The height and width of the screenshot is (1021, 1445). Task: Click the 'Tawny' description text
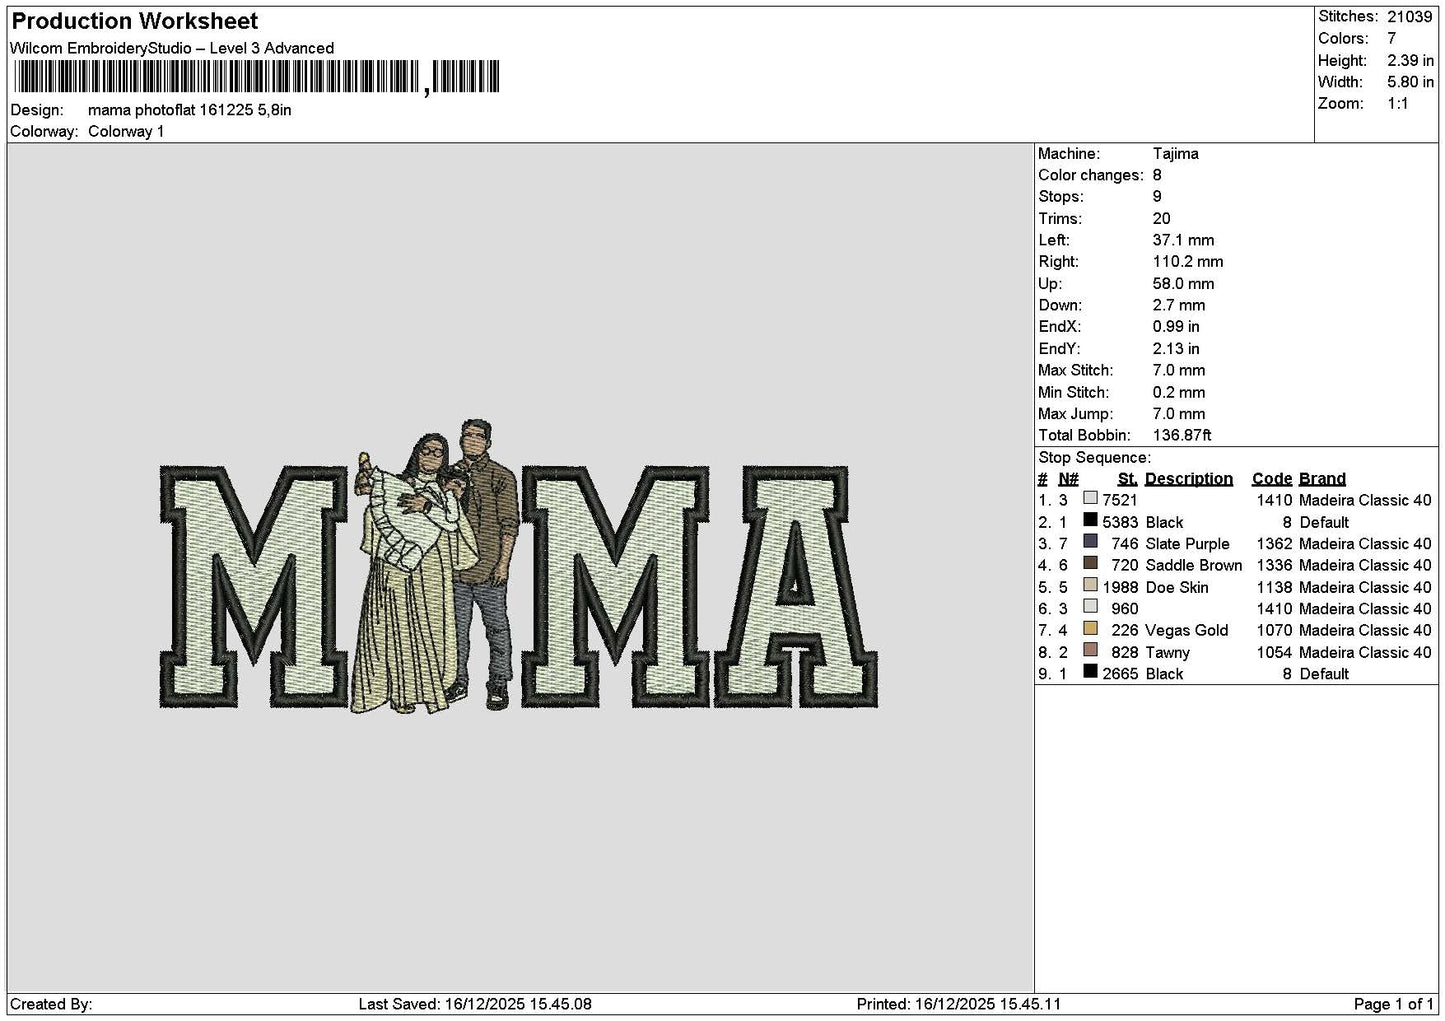click(x=1168, y=653)
